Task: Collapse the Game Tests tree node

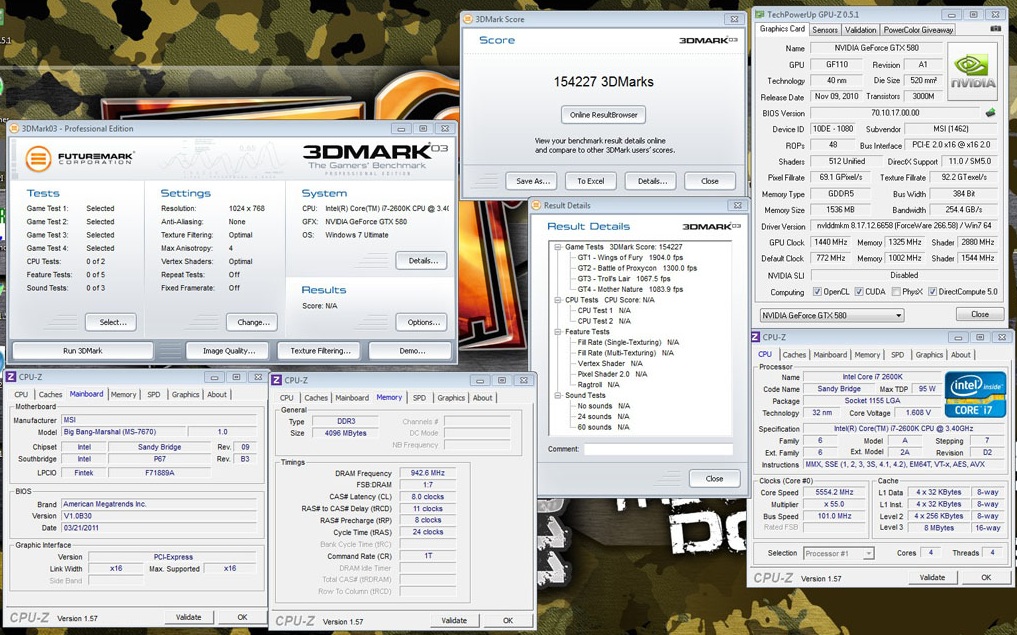Action: point(558,247)
